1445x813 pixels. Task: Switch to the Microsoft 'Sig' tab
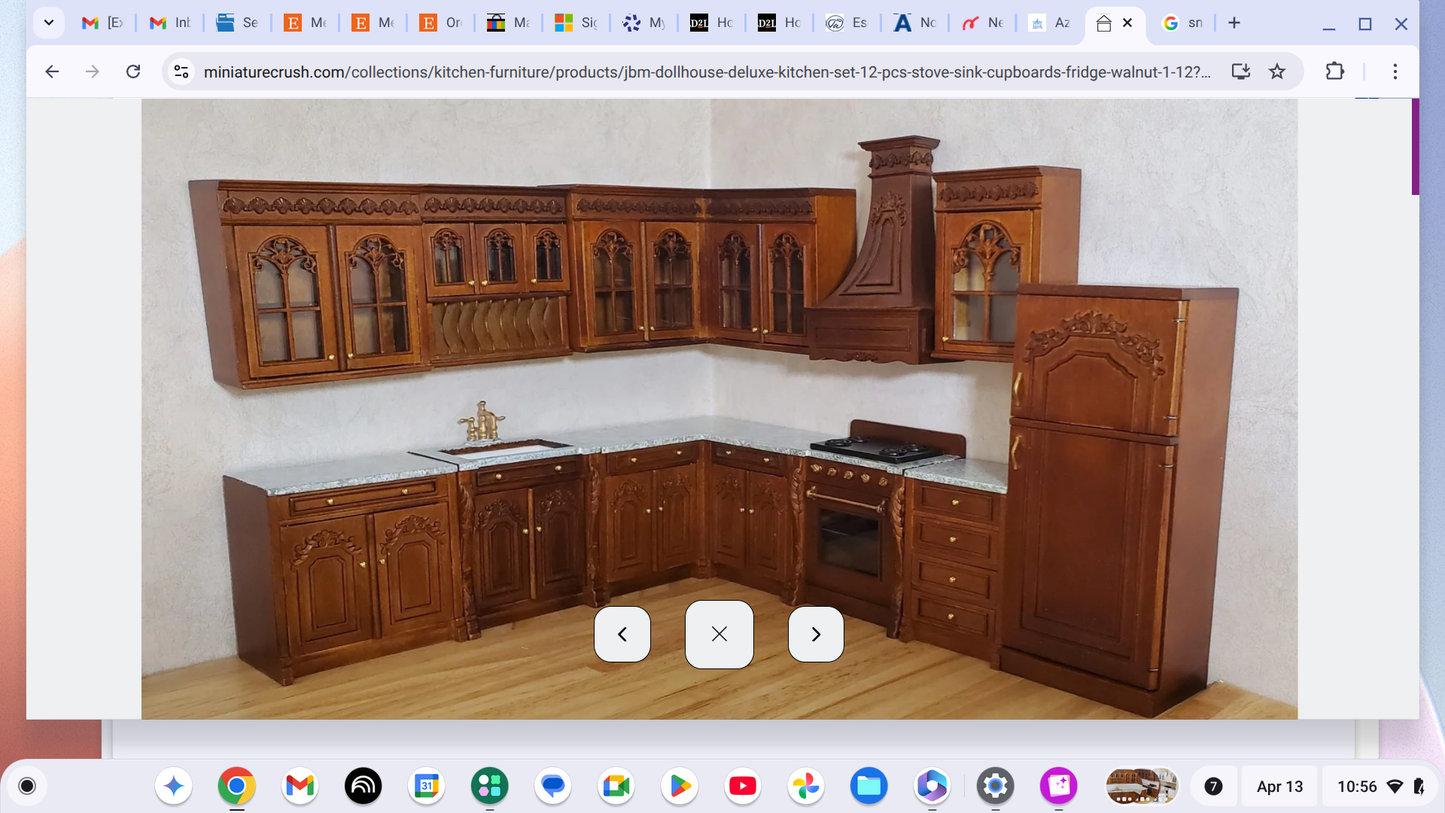pos(577,23)
